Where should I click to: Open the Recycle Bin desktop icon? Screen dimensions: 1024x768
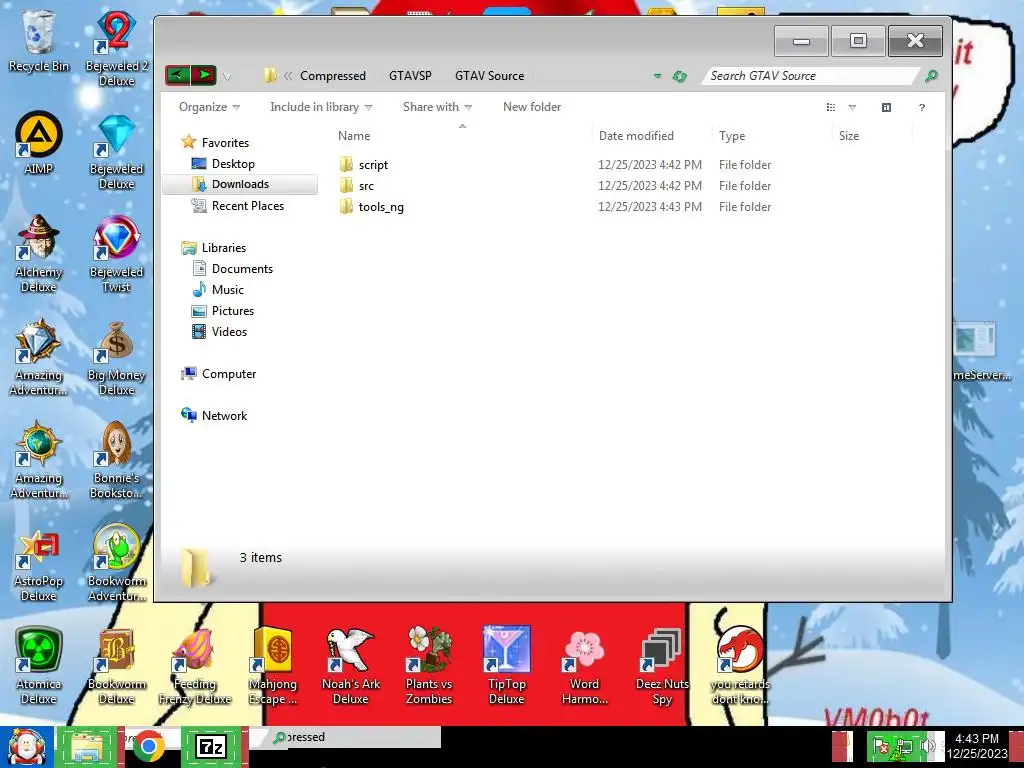[39, 41]
